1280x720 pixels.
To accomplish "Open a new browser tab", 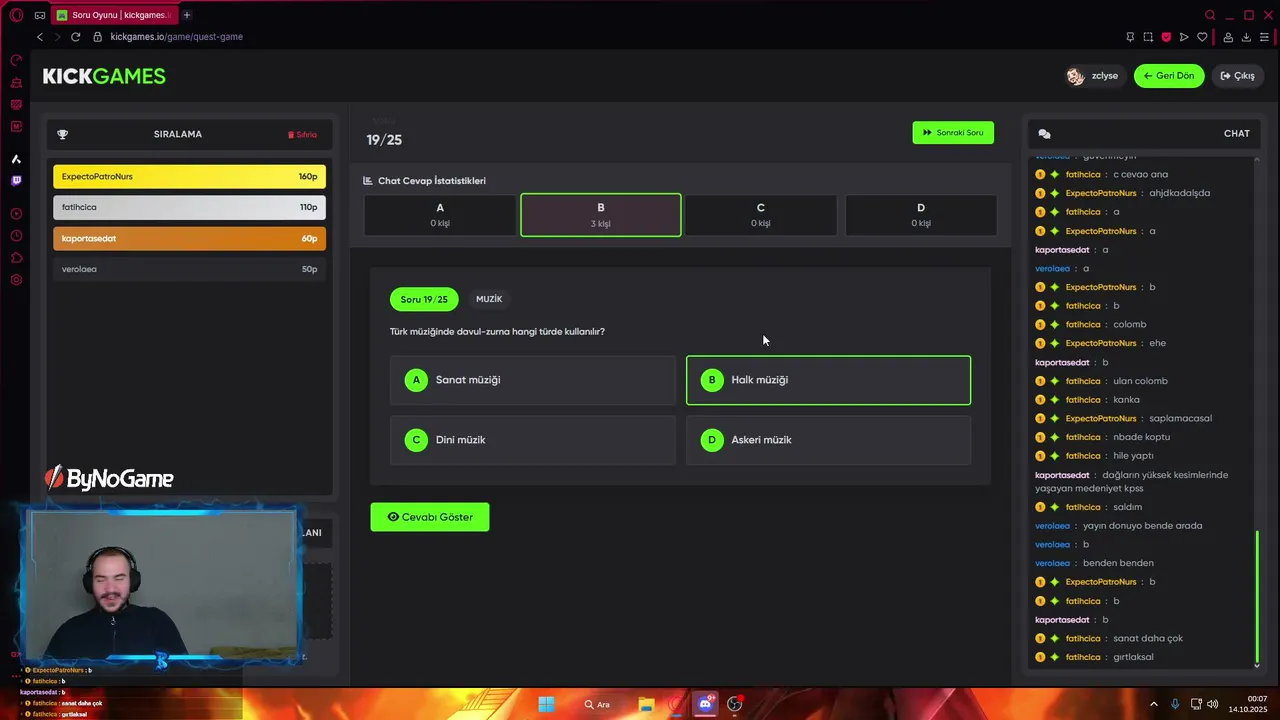I will (186, 15).
